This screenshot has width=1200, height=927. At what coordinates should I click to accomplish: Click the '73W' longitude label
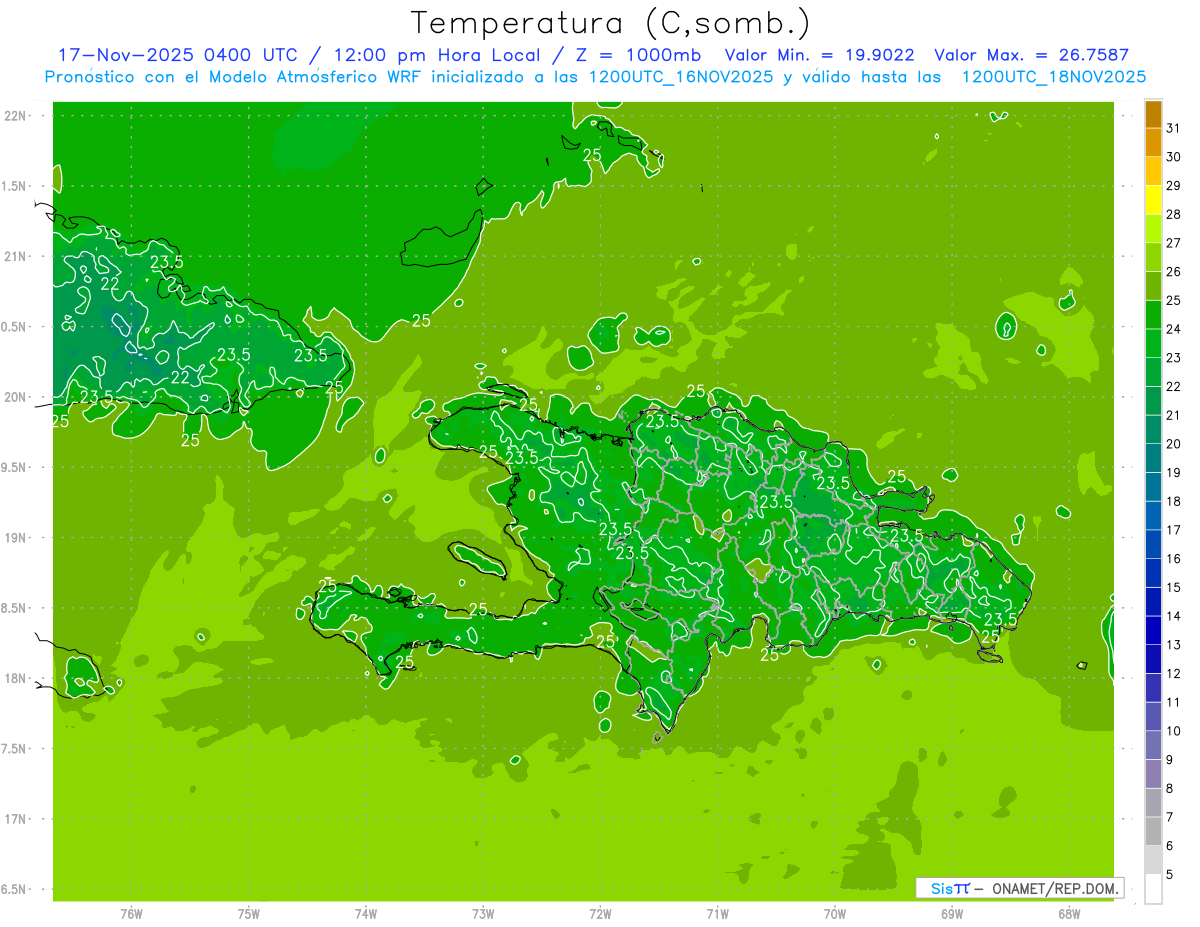point(483,913)
